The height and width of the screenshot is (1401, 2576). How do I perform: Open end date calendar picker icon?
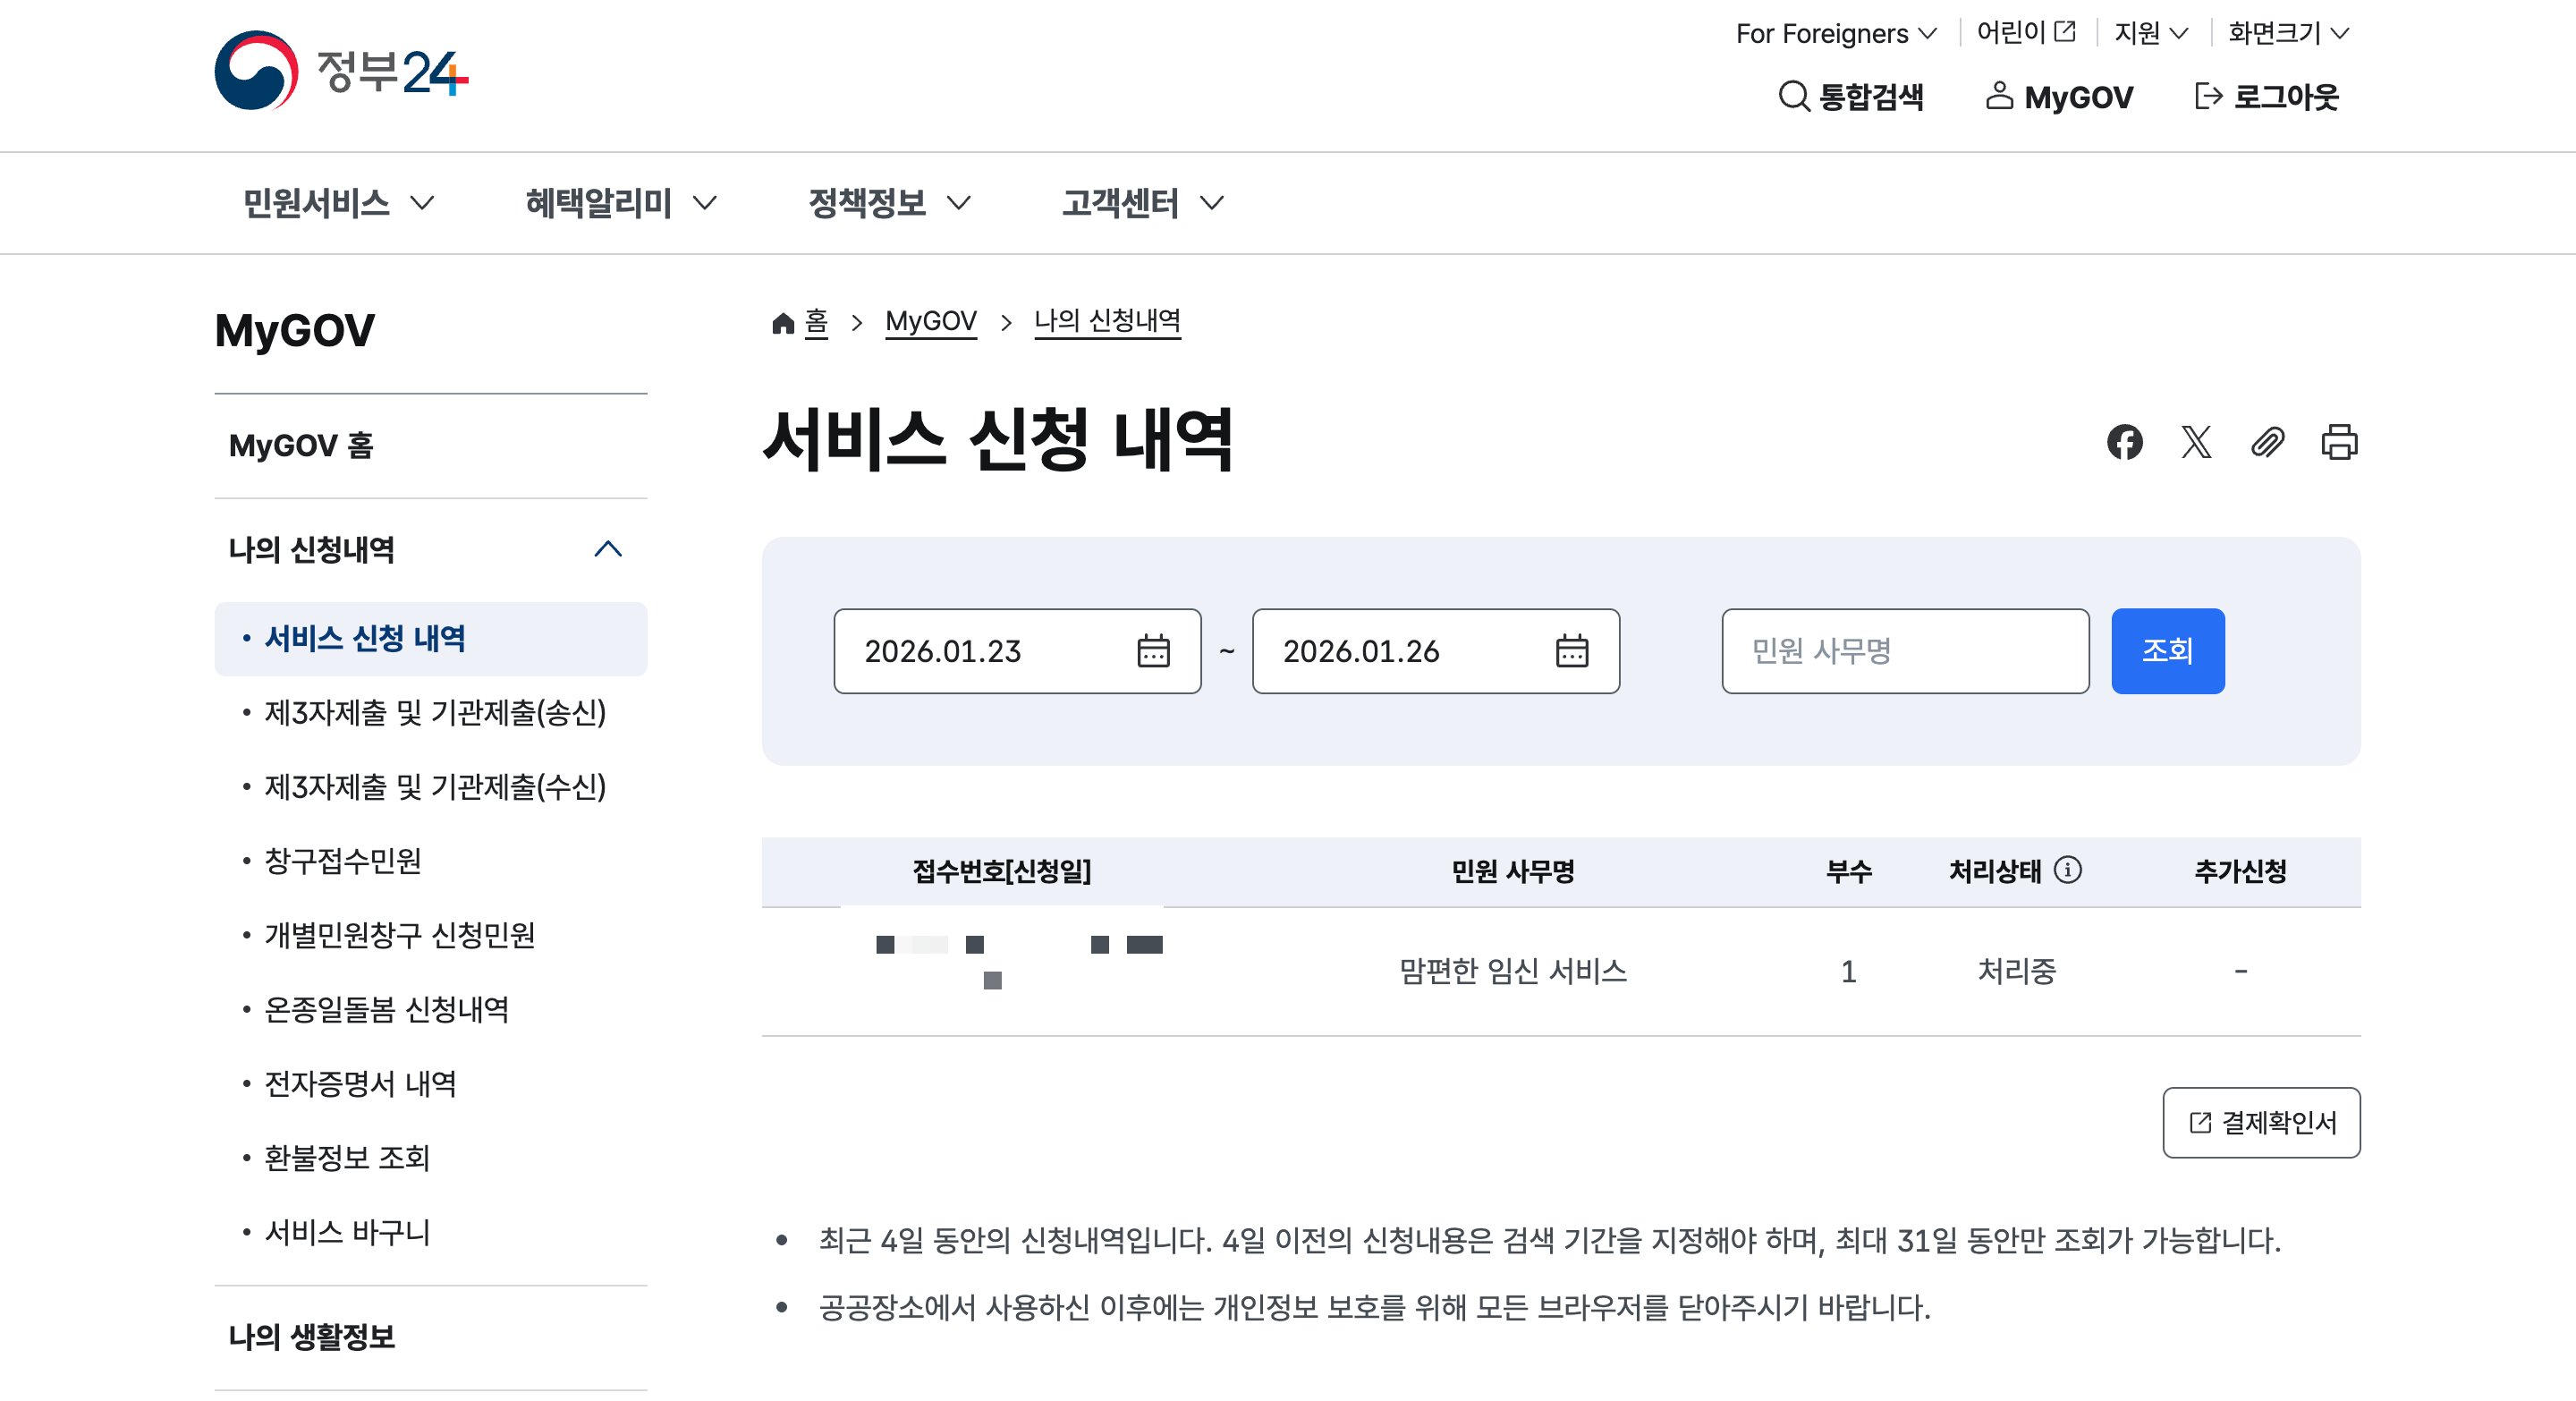click(x=1571, y=651)
